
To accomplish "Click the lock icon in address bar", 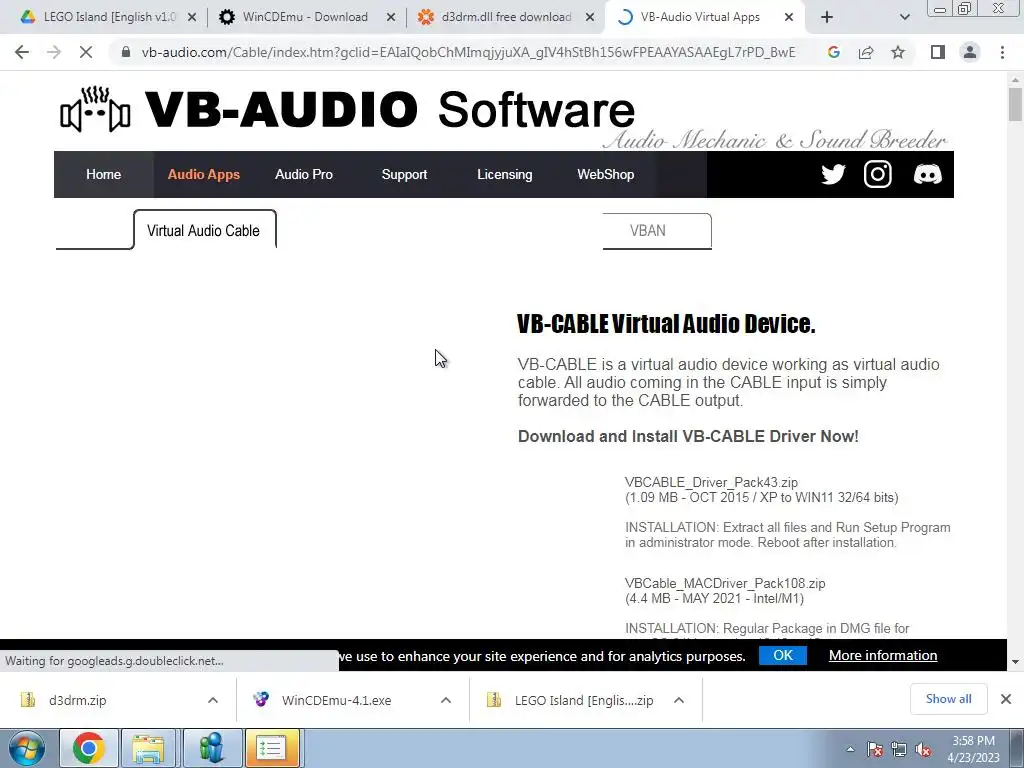I will [x=126, y=52].
